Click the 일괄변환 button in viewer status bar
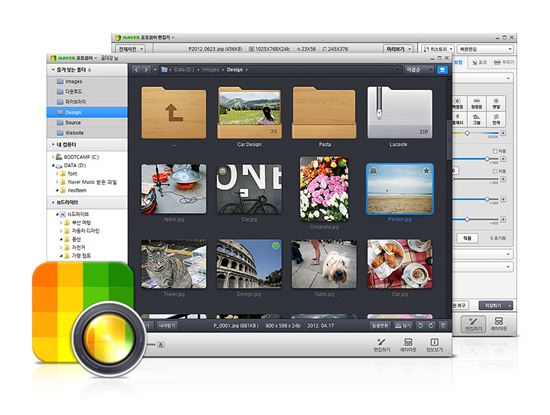This screenshot has width=550, height=415. pyautogui.click(x=379, y=326)
